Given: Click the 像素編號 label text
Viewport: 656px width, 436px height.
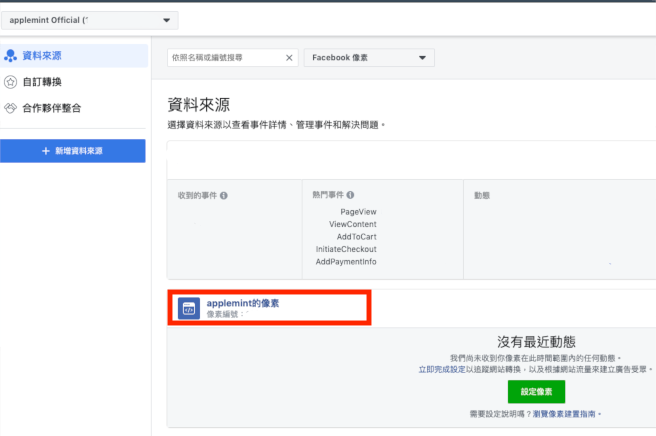Looking at the screenshot, I should point(222,314).
